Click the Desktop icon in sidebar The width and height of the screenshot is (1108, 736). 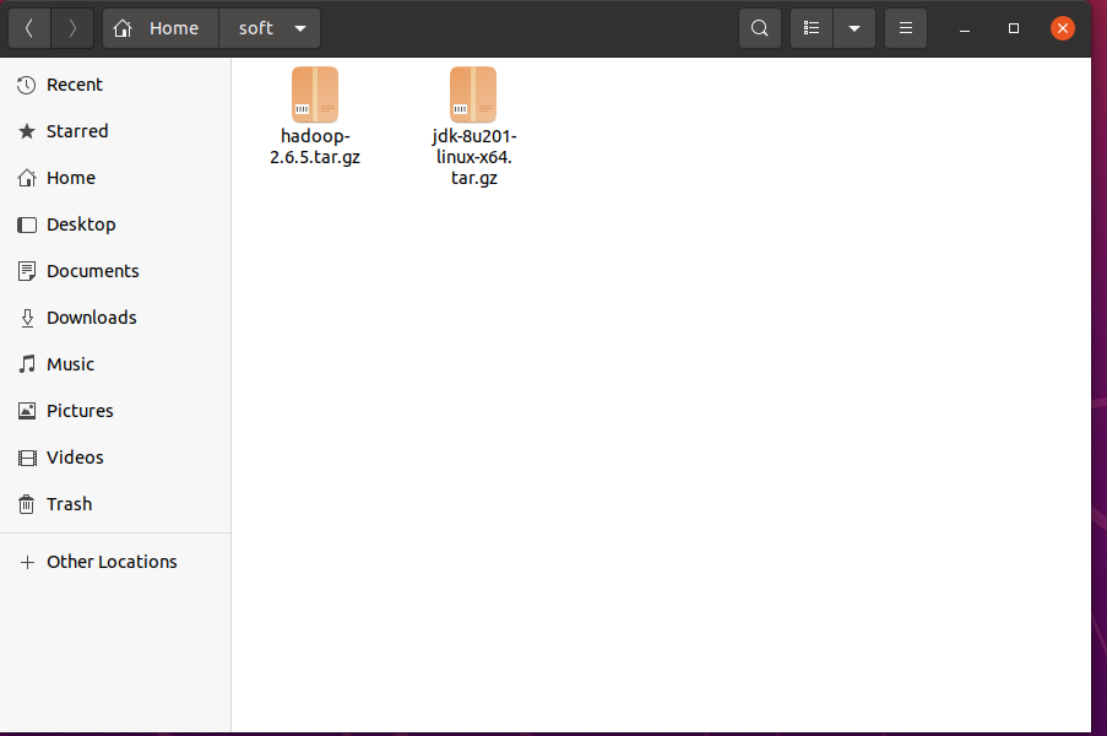tap(27, 225)
